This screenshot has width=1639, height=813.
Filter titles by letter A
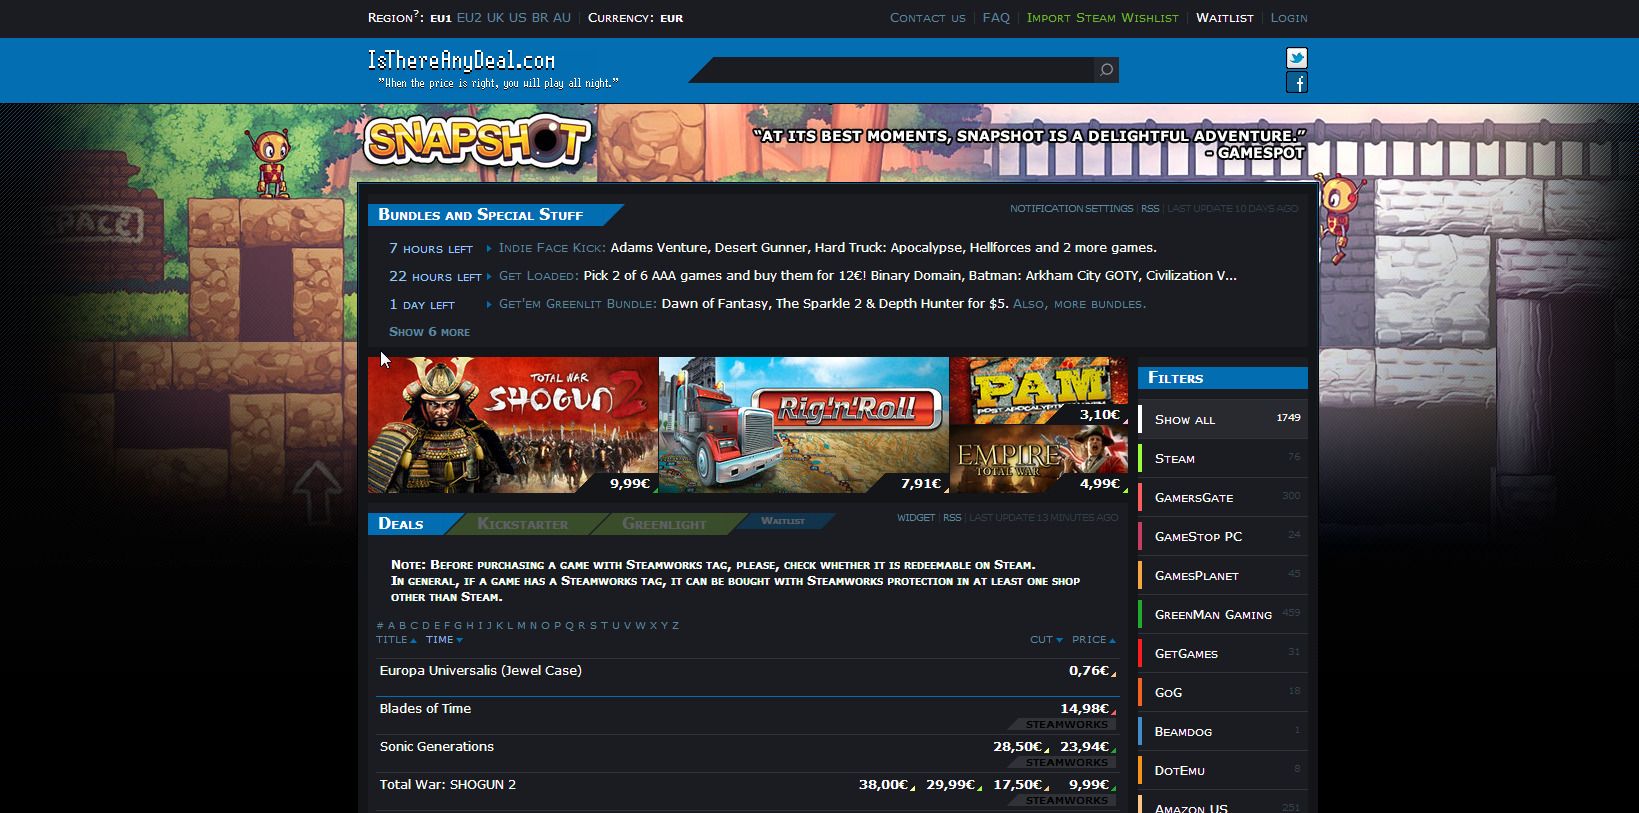click(391, 626)
